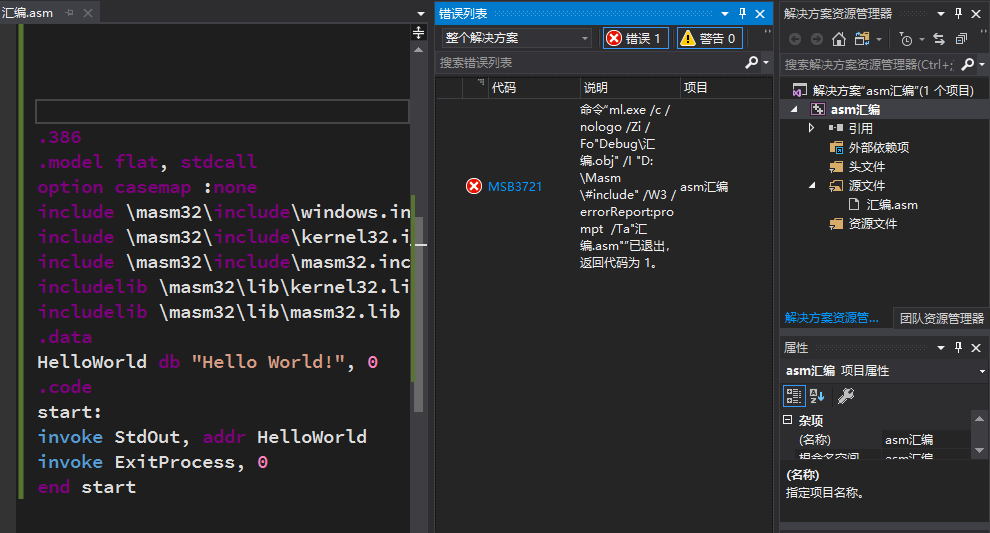Collapse the 杂项 property category
The height and width of the screenshot is (533, 990).
pyautogui.click(x=787, y=419)
